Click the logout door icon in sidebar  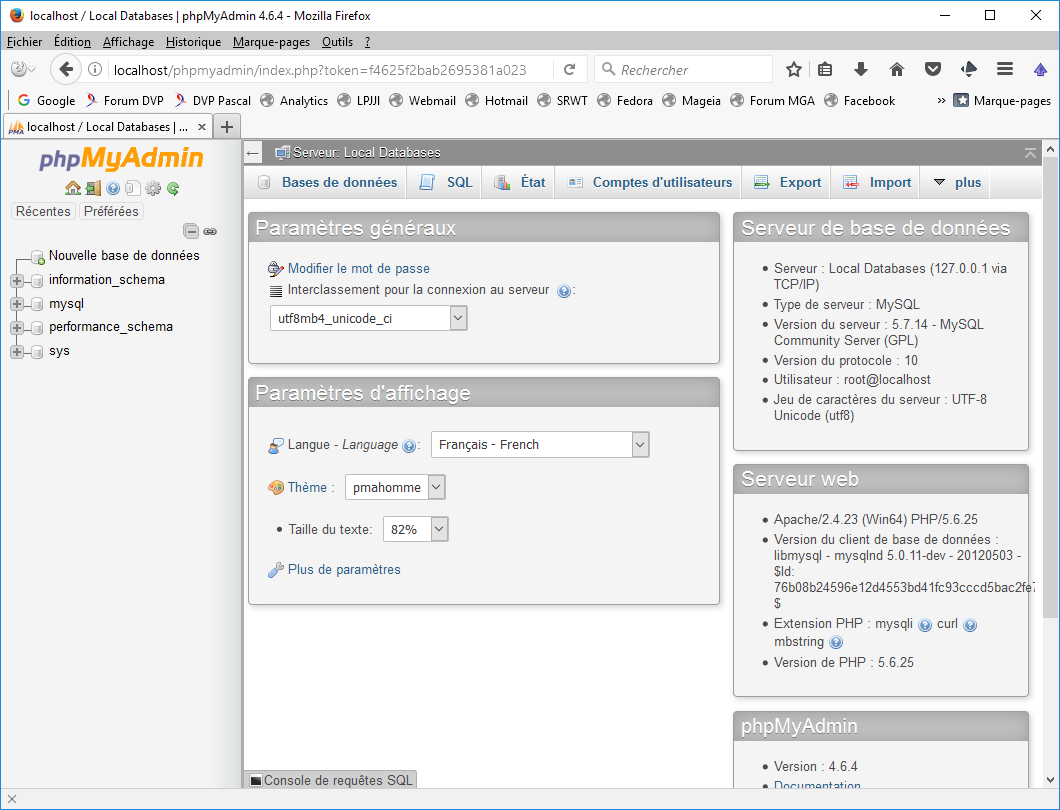(x=92, y=188)
